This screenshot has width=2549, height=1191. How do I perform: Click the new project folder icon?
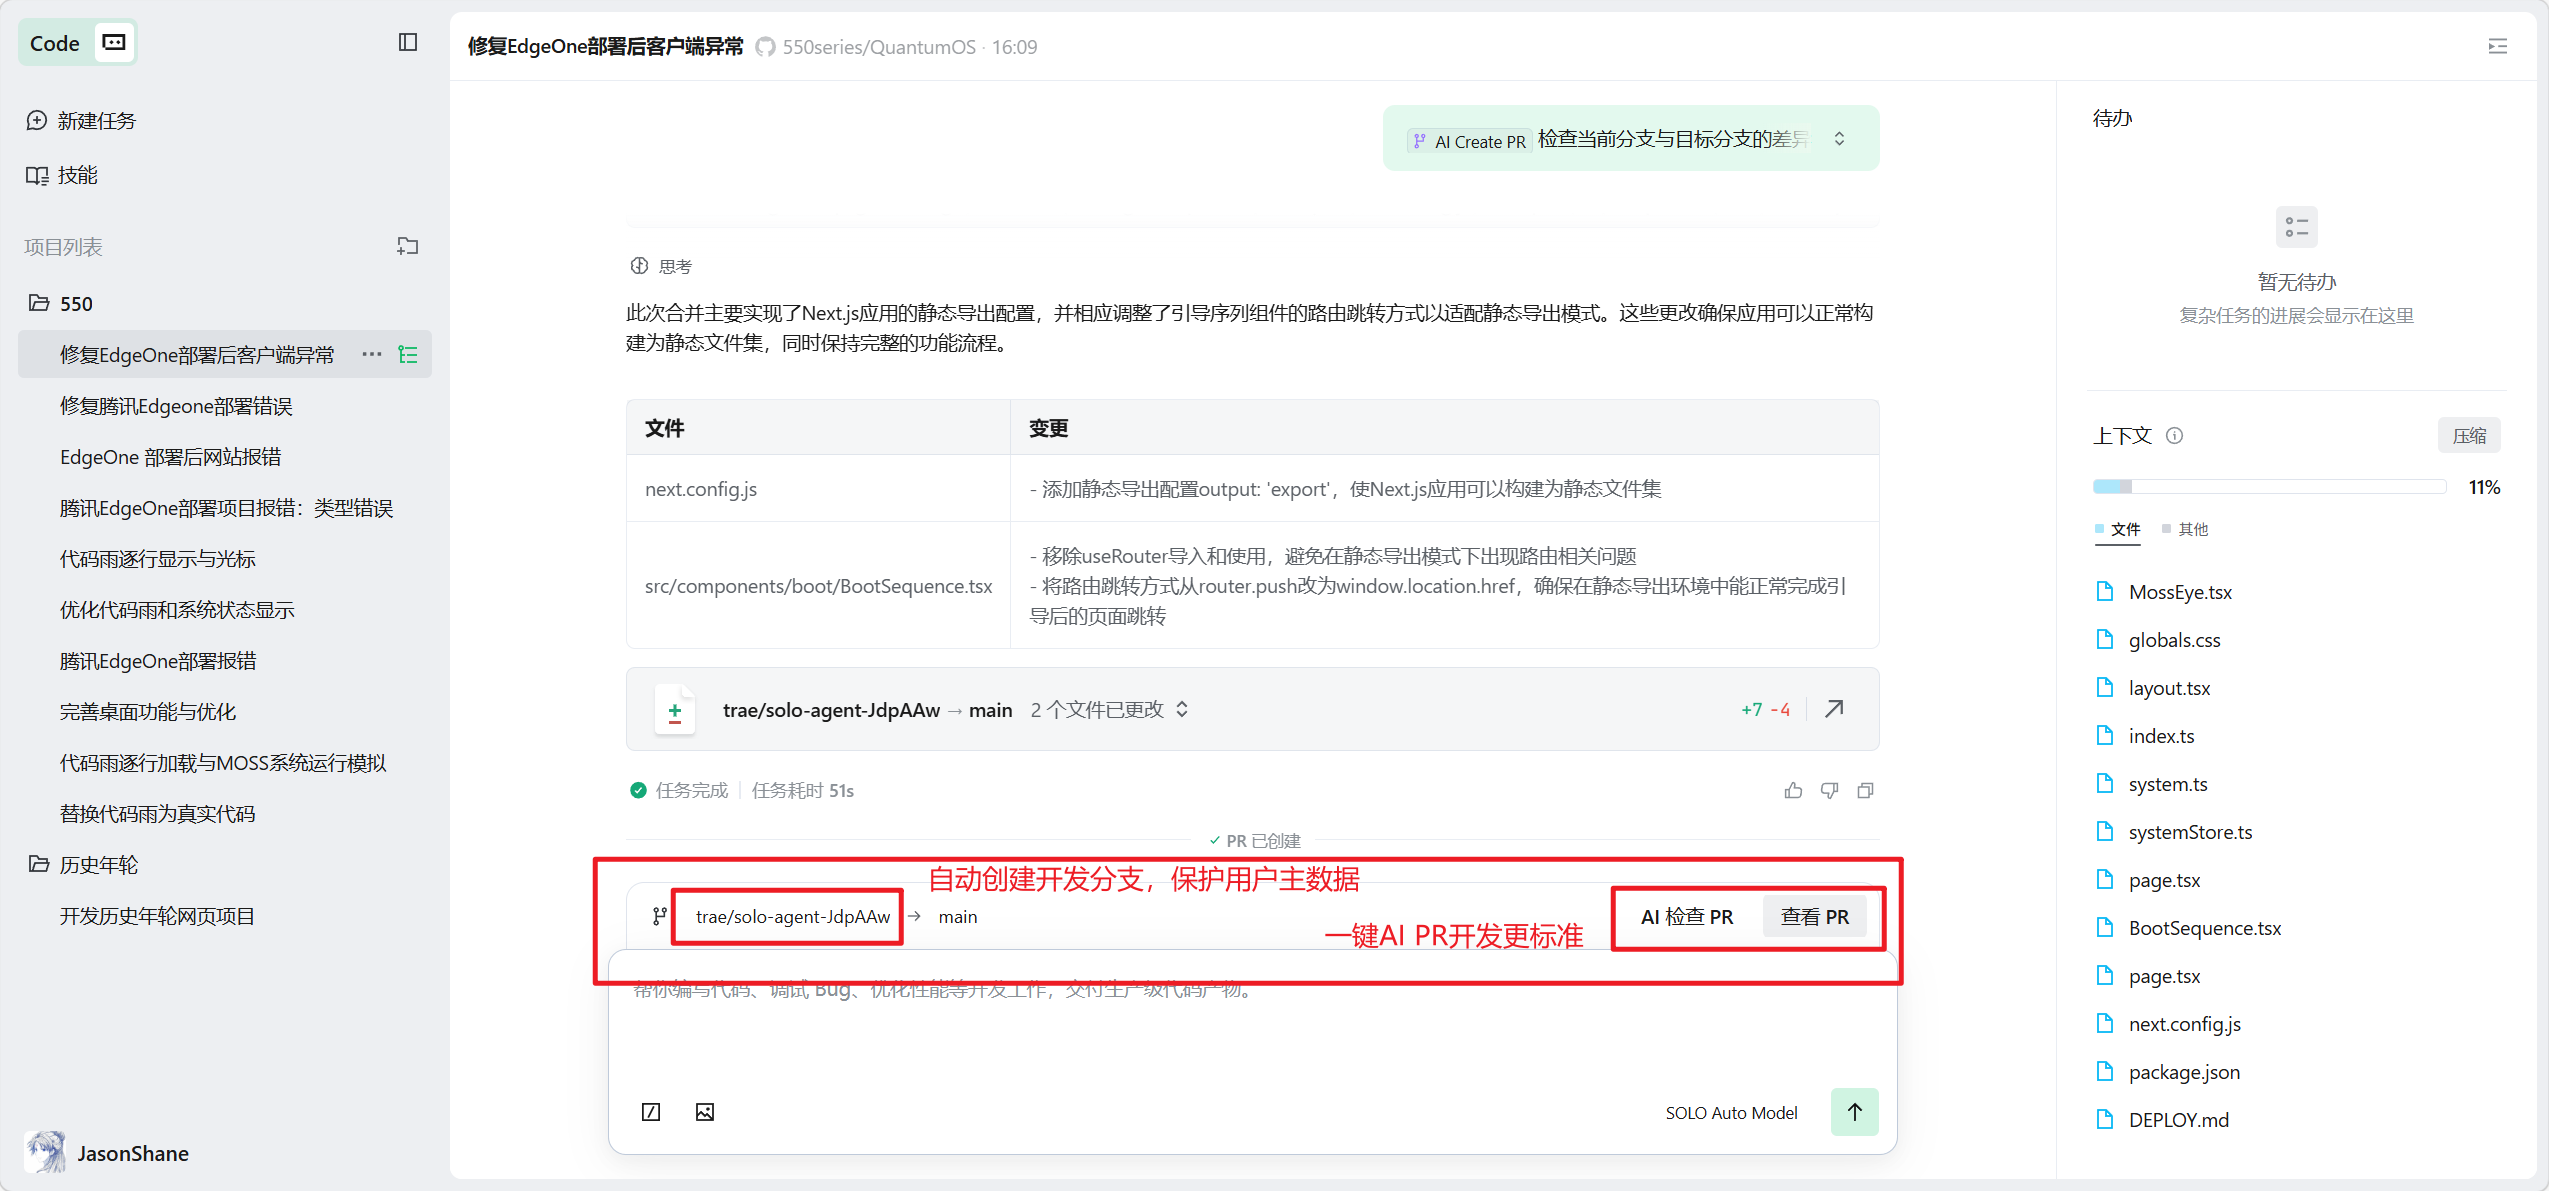[407, 246]
